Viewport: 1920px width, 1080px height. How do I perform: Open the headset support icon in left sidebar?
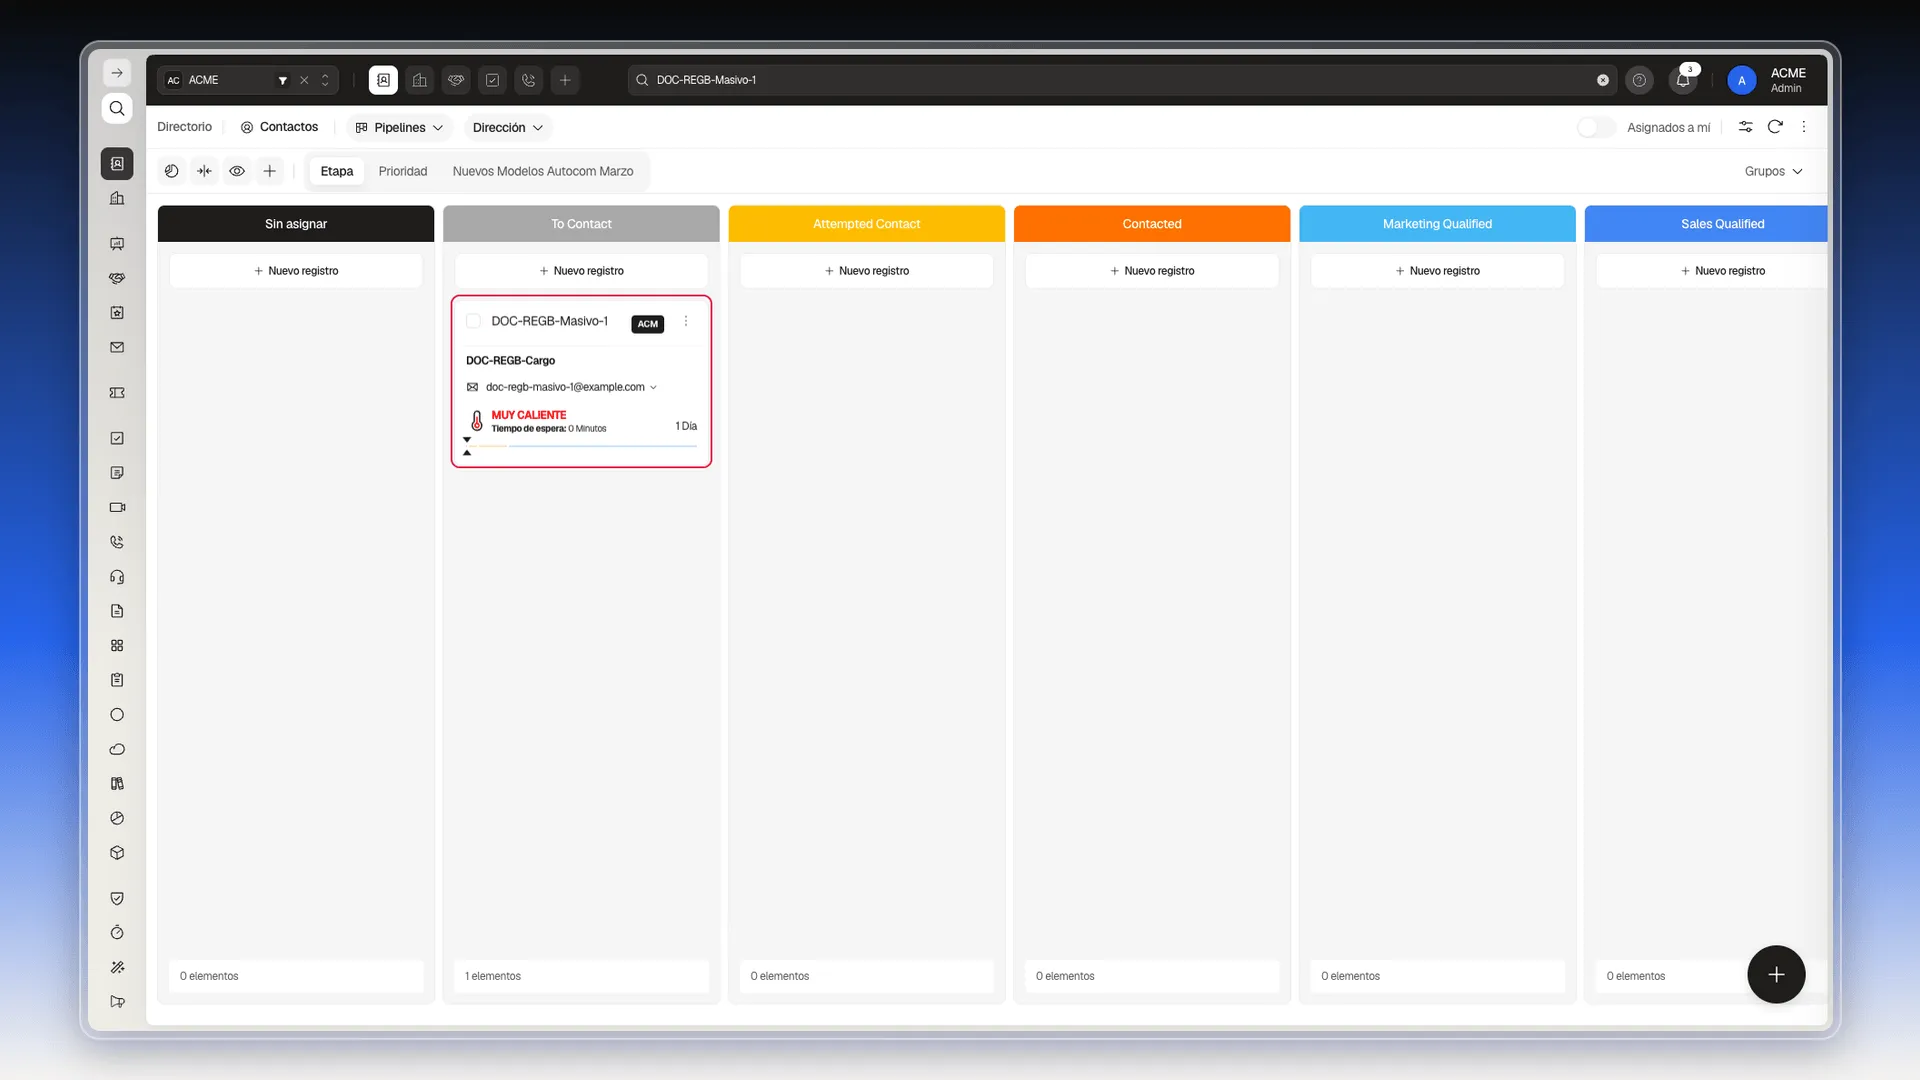[x=117, y=577]
